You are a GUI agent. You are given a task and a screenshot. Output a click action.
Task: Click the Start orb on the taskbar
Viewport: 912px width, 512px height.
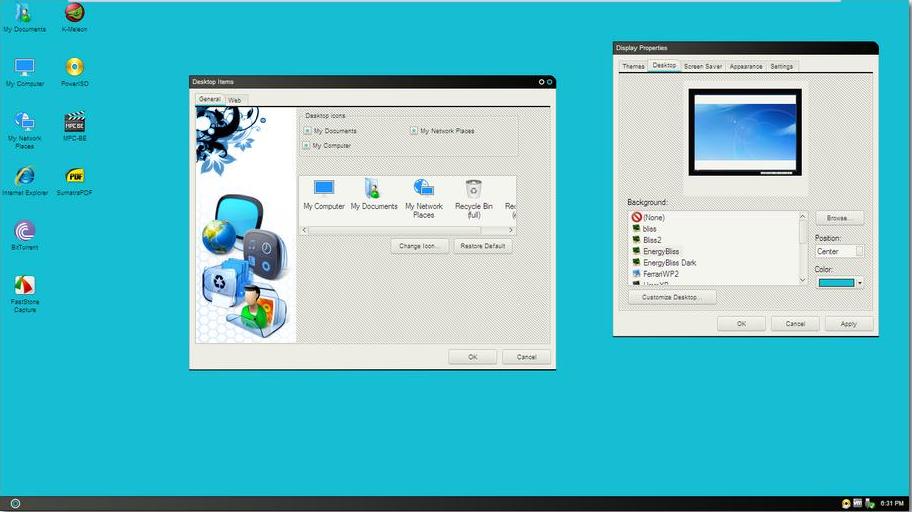click(x=16, y=504)
